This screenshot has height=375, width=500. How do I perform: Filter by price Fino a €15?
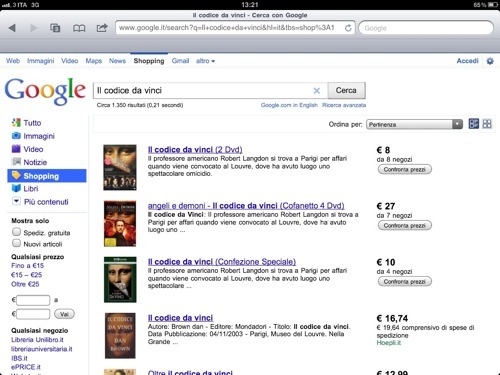tap(27, 266)
